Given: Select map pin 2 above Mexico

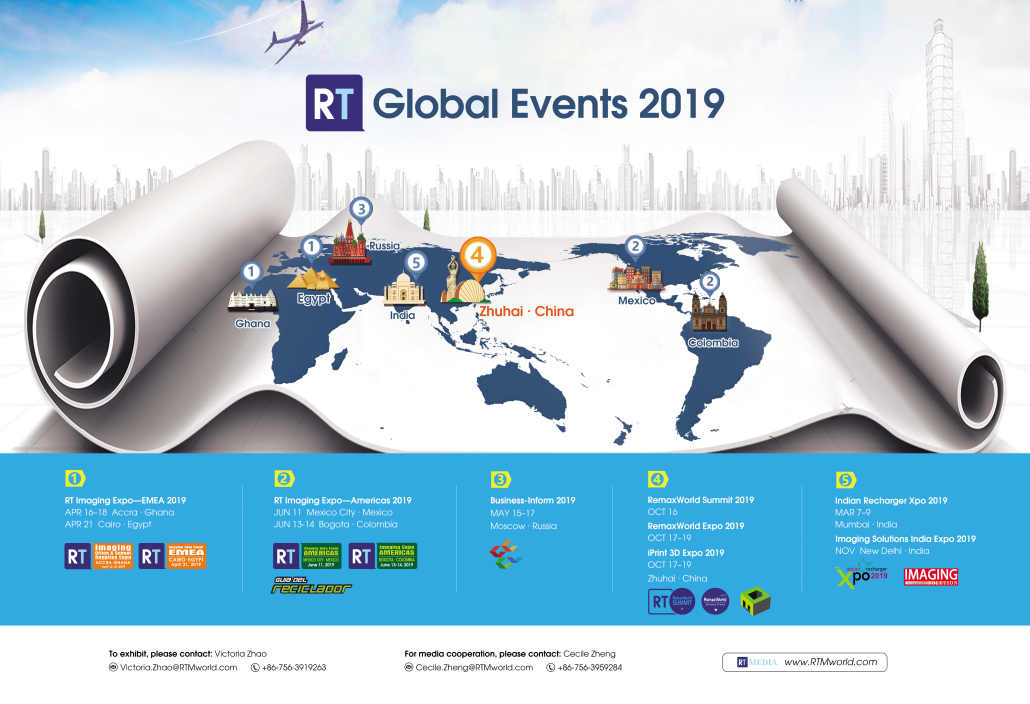Looking at the screenshot, I should coord(635,248).
